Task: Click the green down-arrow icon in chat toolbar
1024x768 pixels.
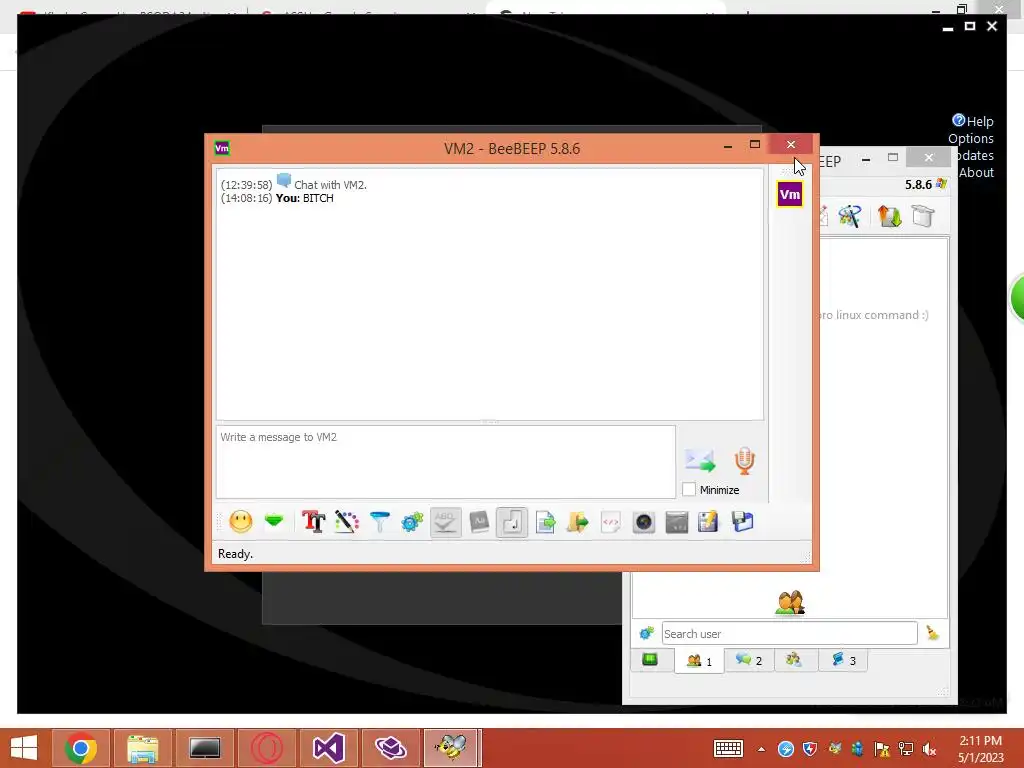Action: click(274, 521)
